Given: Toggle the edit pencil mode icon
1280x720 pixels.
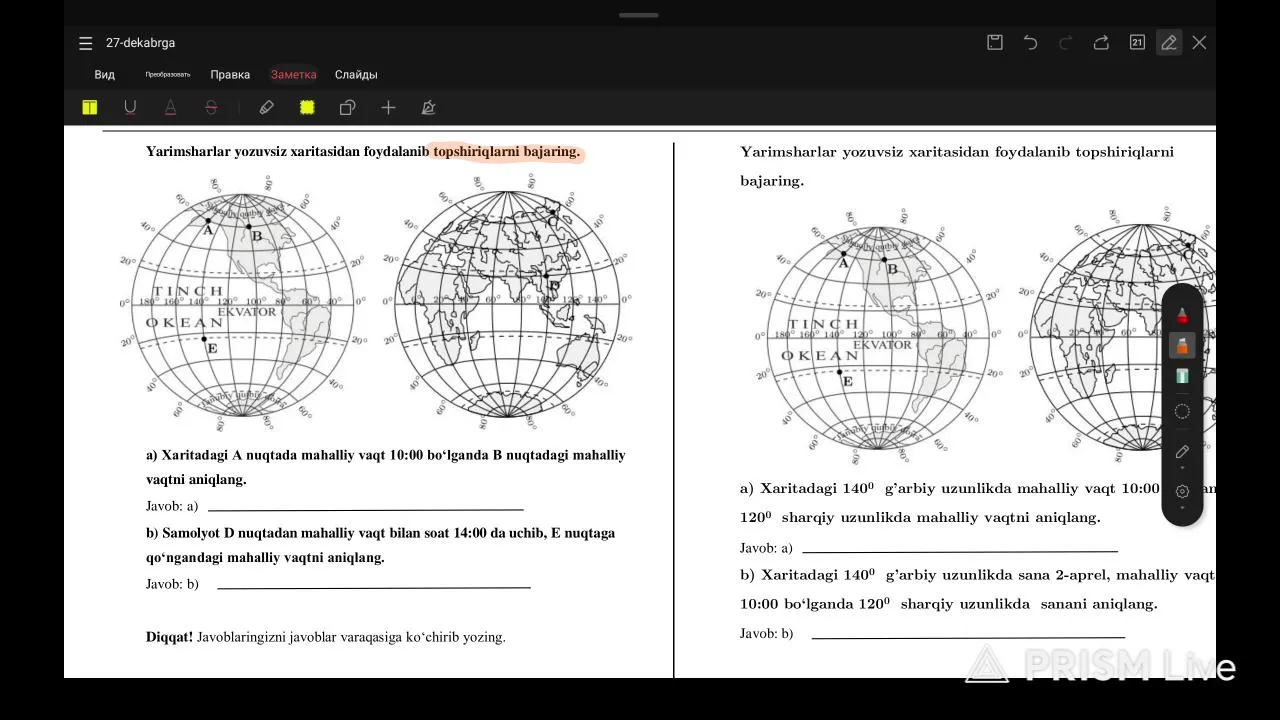Looking at the screenshot, I should [1168, 42].
